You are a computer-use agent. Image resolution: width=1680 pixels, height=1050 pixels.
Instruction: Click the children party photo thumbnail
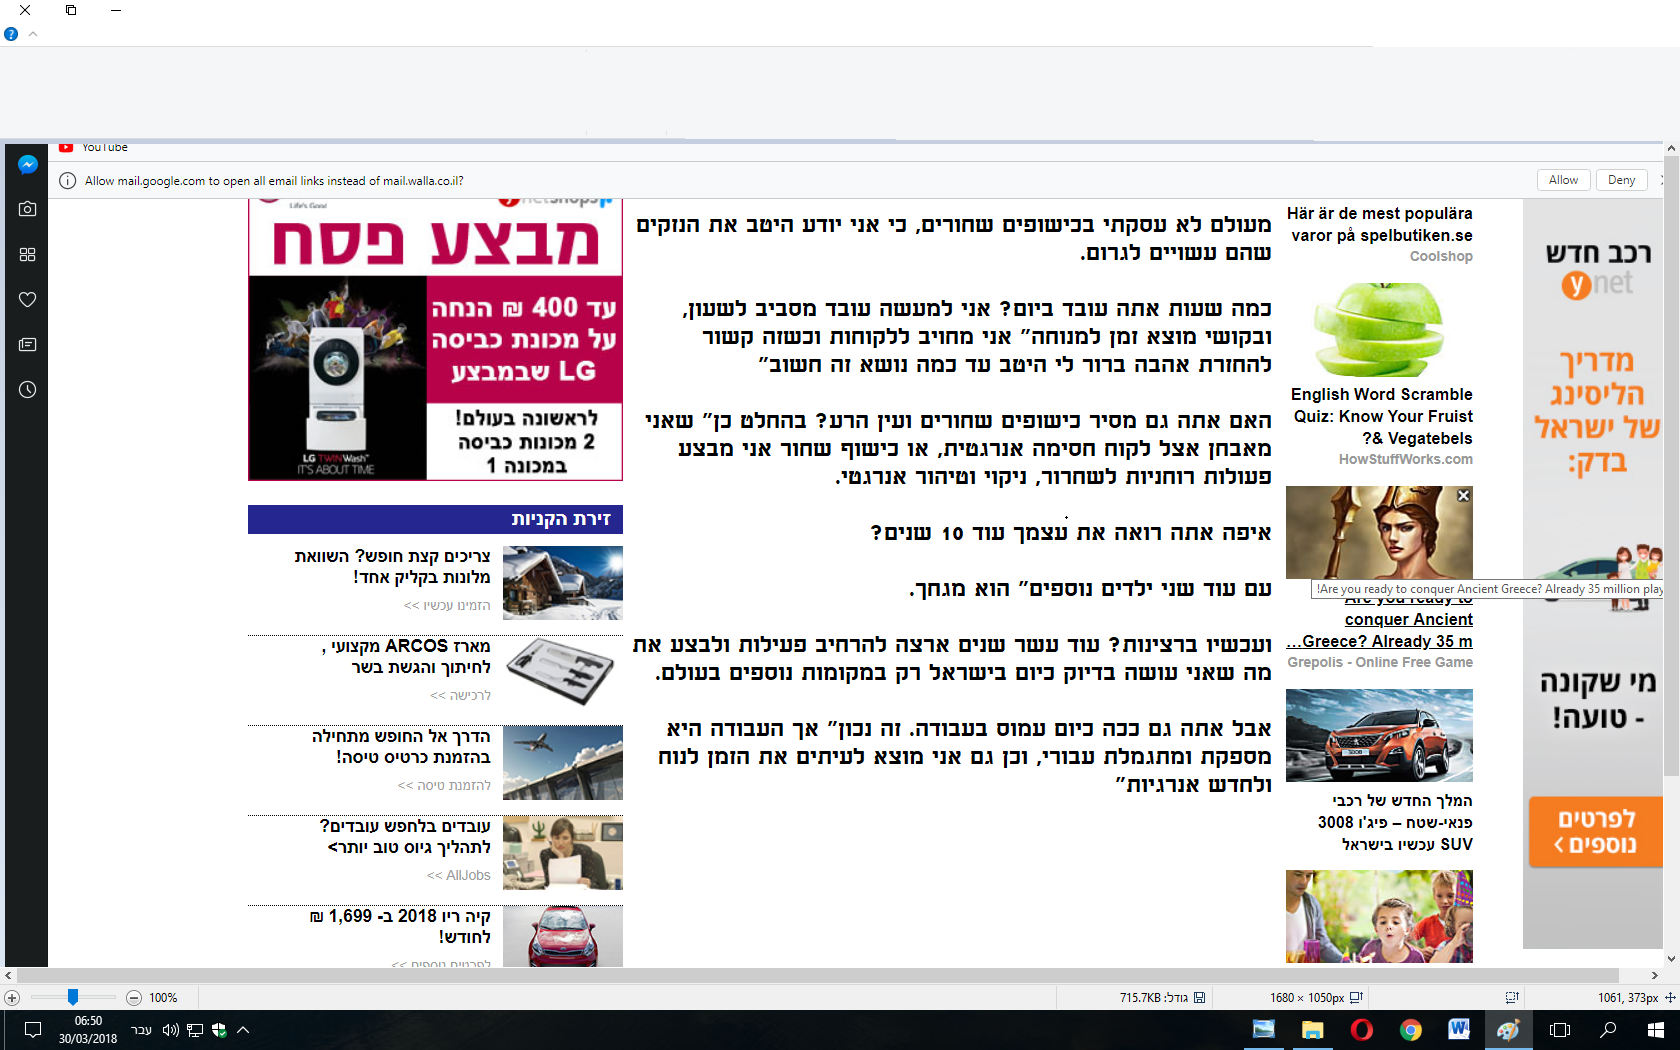click(1379, 916)
